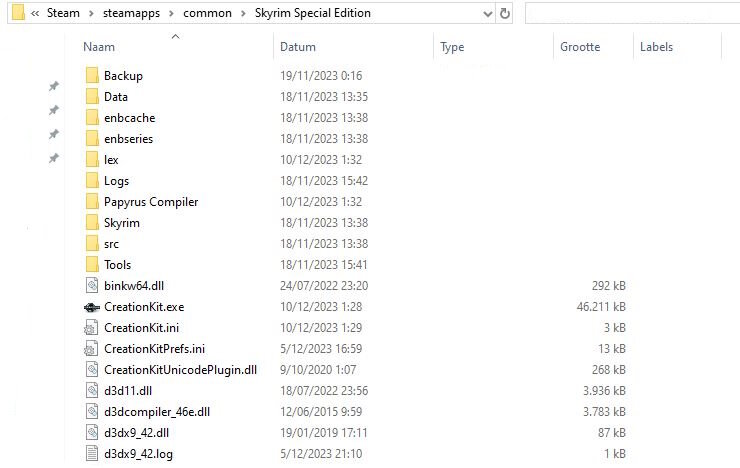Select the Backup folder name
This screenshot has width=740, height=468.
123,75
